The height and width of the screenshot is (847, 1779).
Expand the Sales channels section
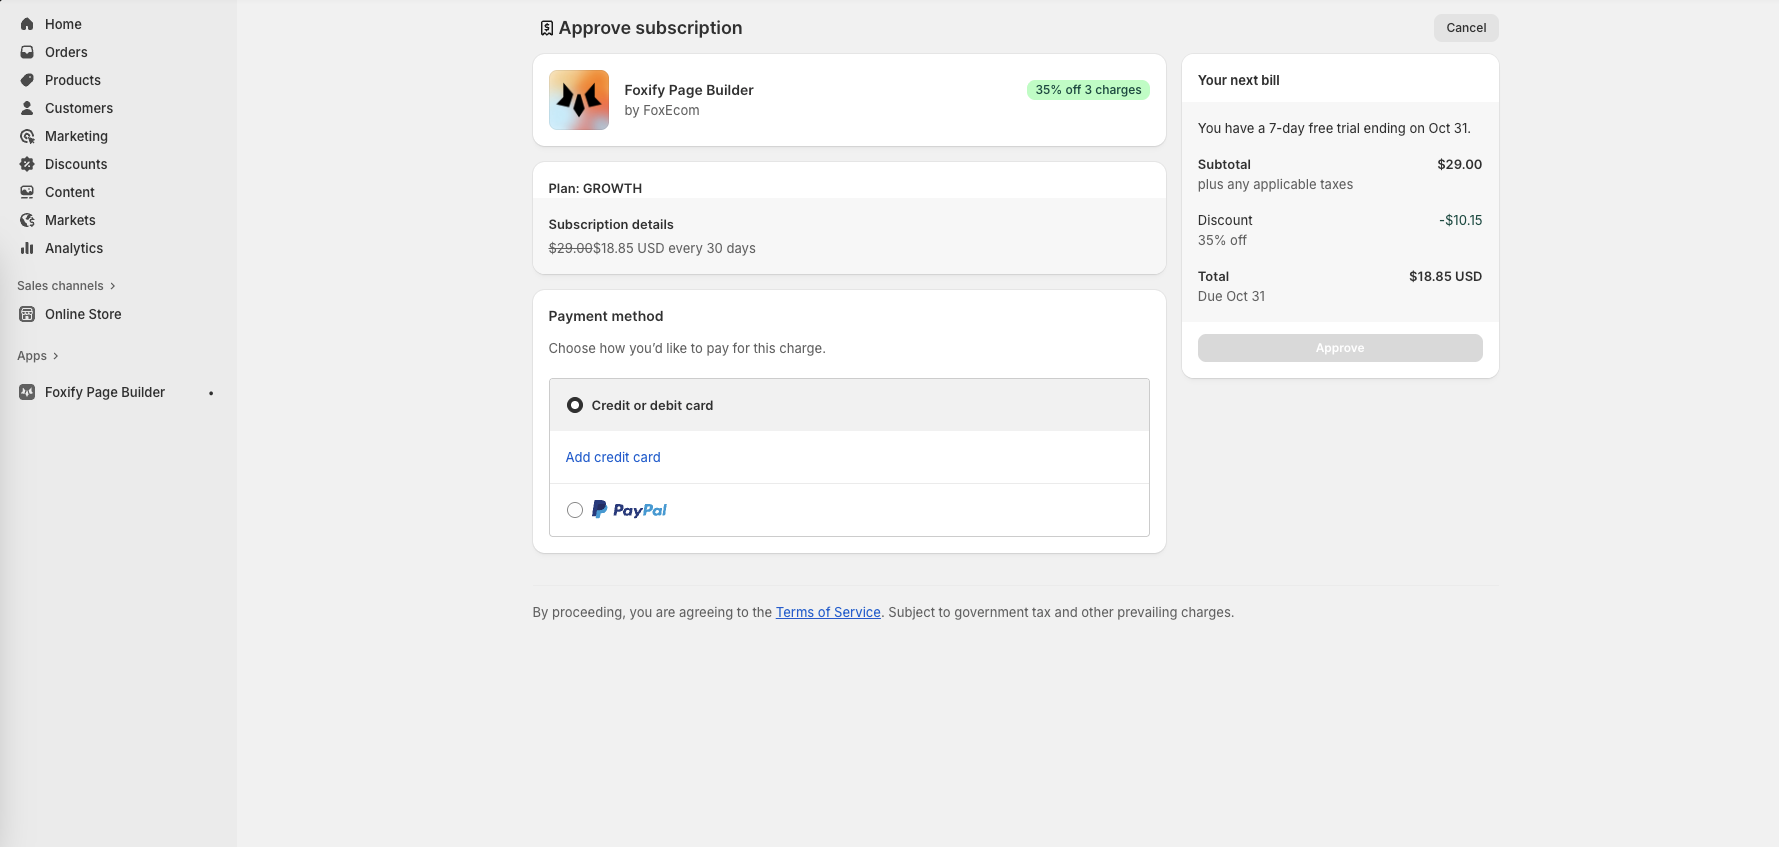click(x=66, y=286)
